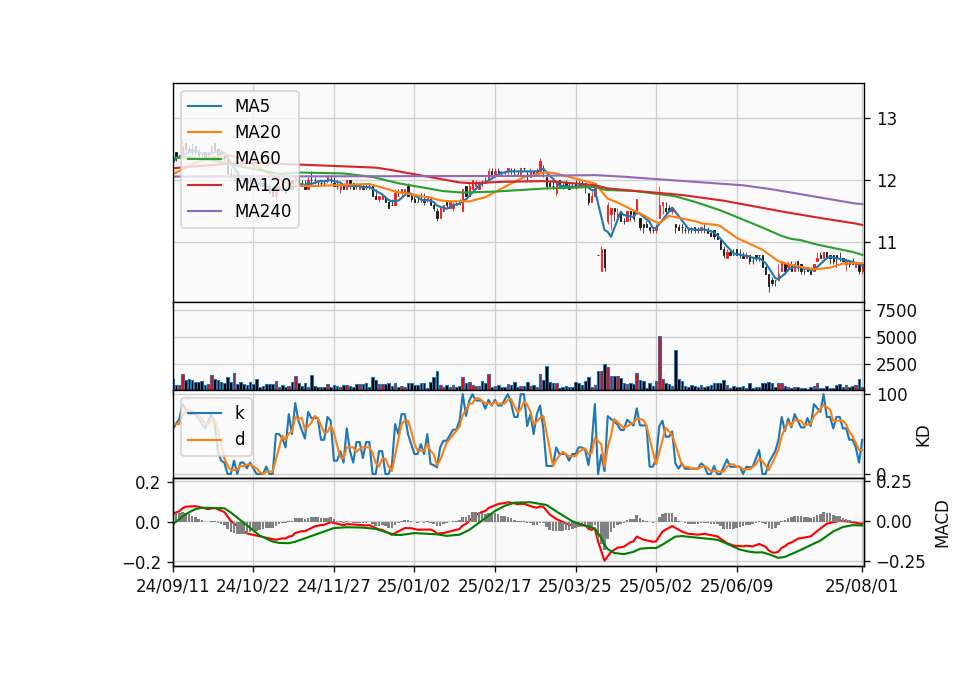The width and height of the screenshot is (960, 690).
Task: Click the 25/05/02 date axis label
Action: [x=656, y=586]
